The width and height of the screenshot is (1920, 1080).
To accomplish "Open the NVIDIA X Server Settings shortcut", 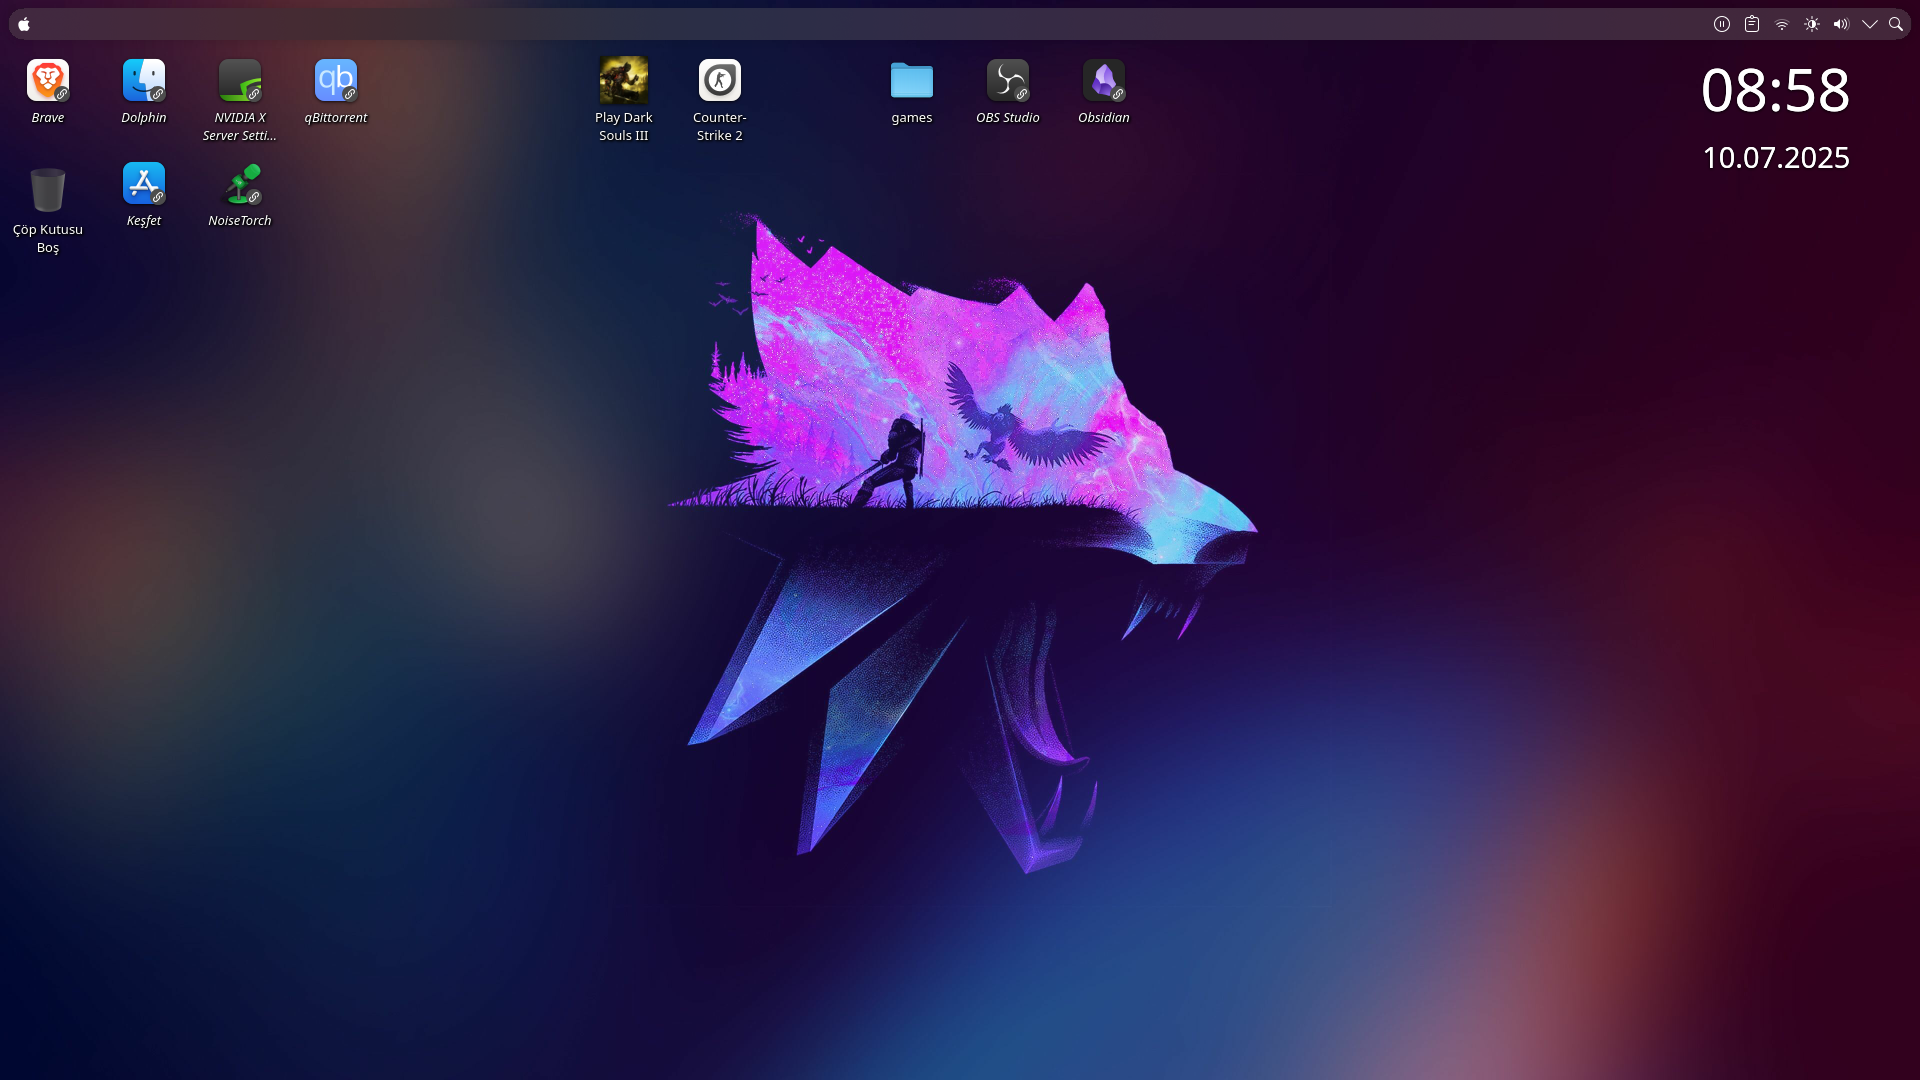I will (x=240, y=81).
